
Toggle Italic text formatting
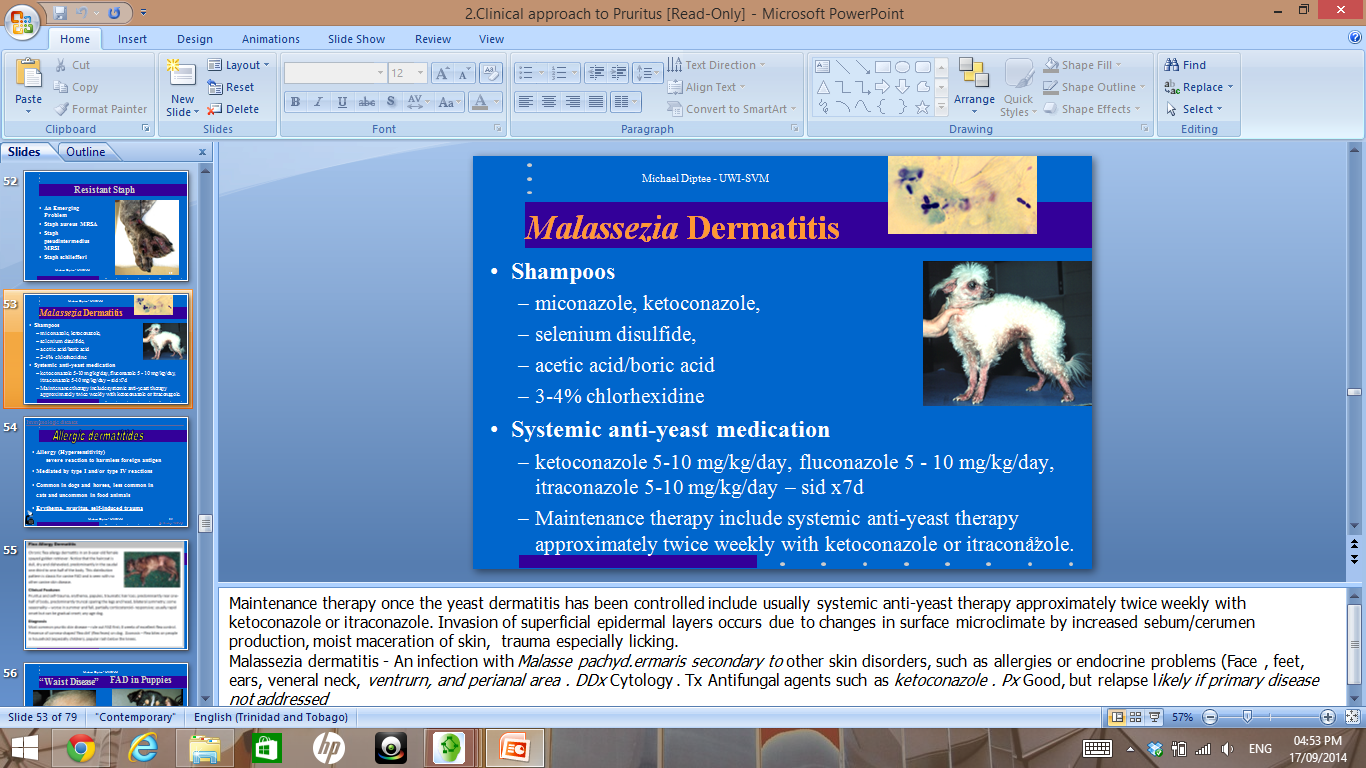pyautogui.click(x=319, y=102)
